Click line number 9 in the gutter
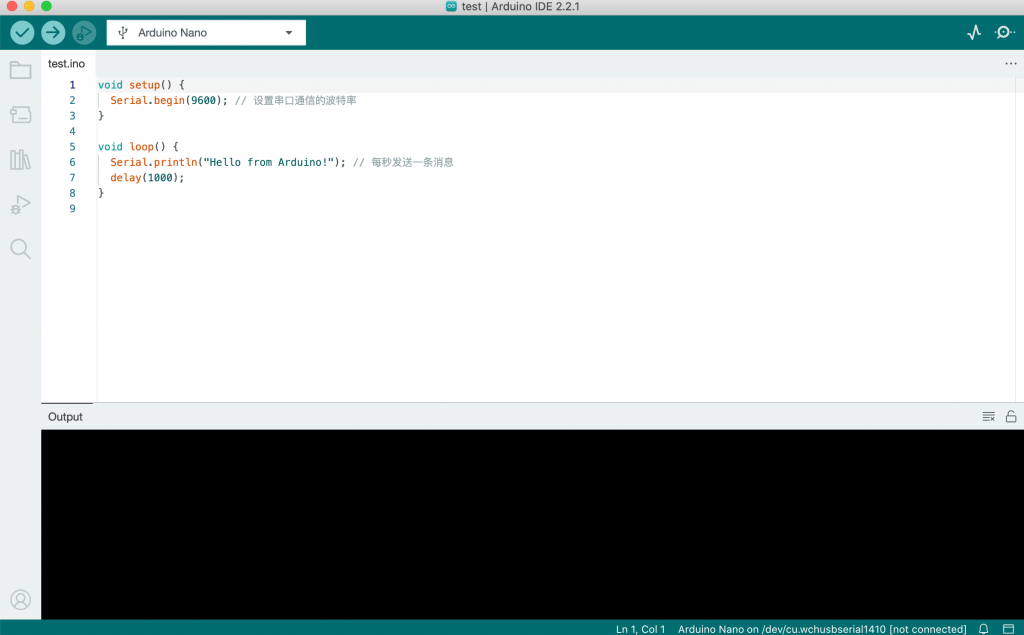Image resolution: width=1024 pixels, height=635 pixels. tap(72, 209)
